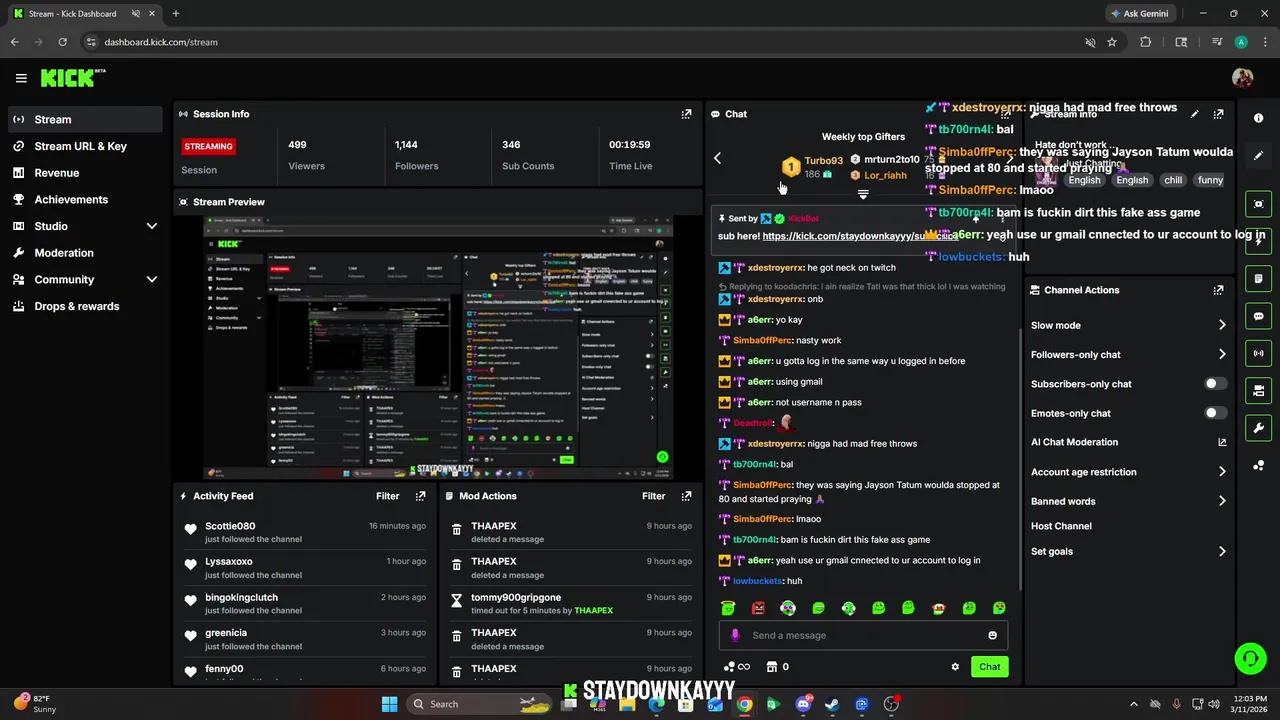Toggle the wrench widget icon in the right sidebar
The height and width of the screenshot is (720, 1280).
click(1258, 428)
